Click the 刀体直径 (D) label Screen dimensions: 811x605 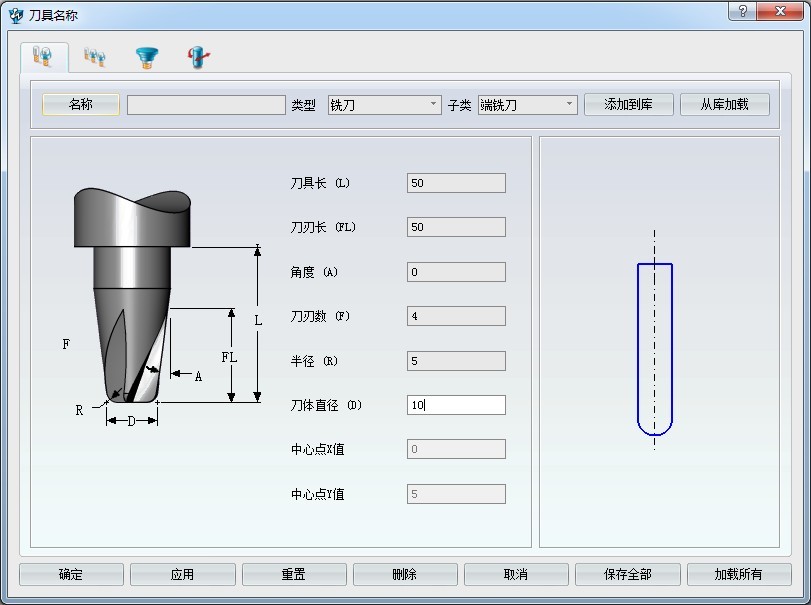pyautogui.click(x=326, y=405)
